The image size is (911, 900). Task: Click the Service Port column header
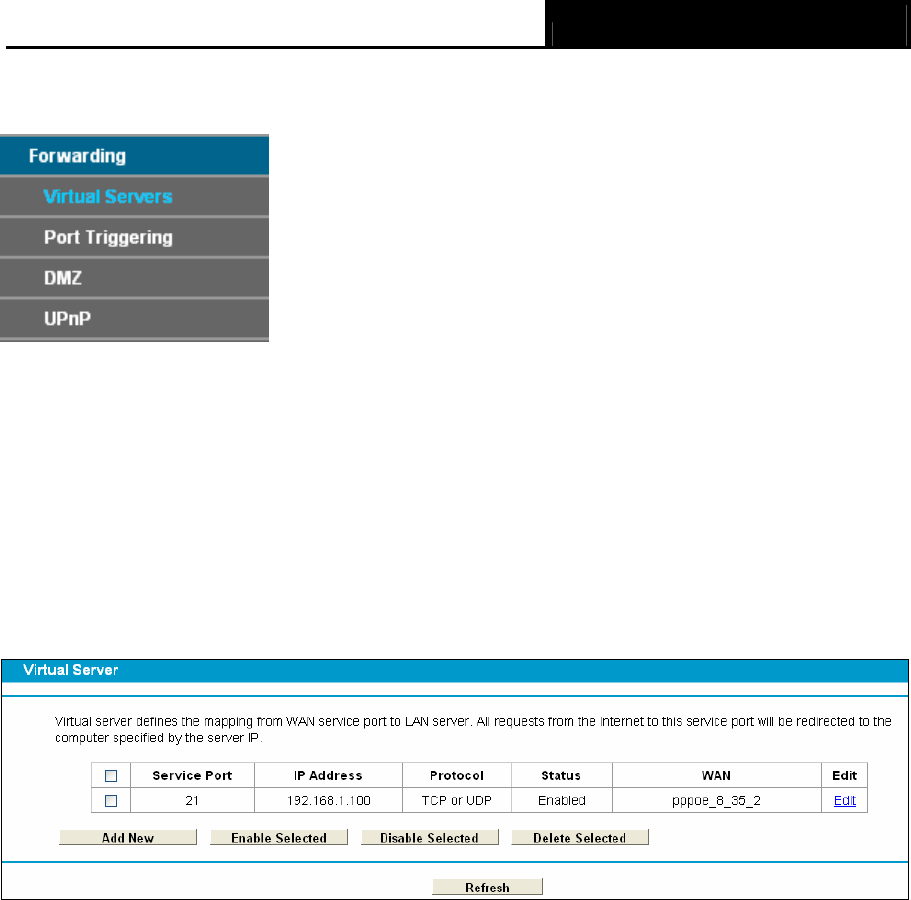click(x=192, y=776)
